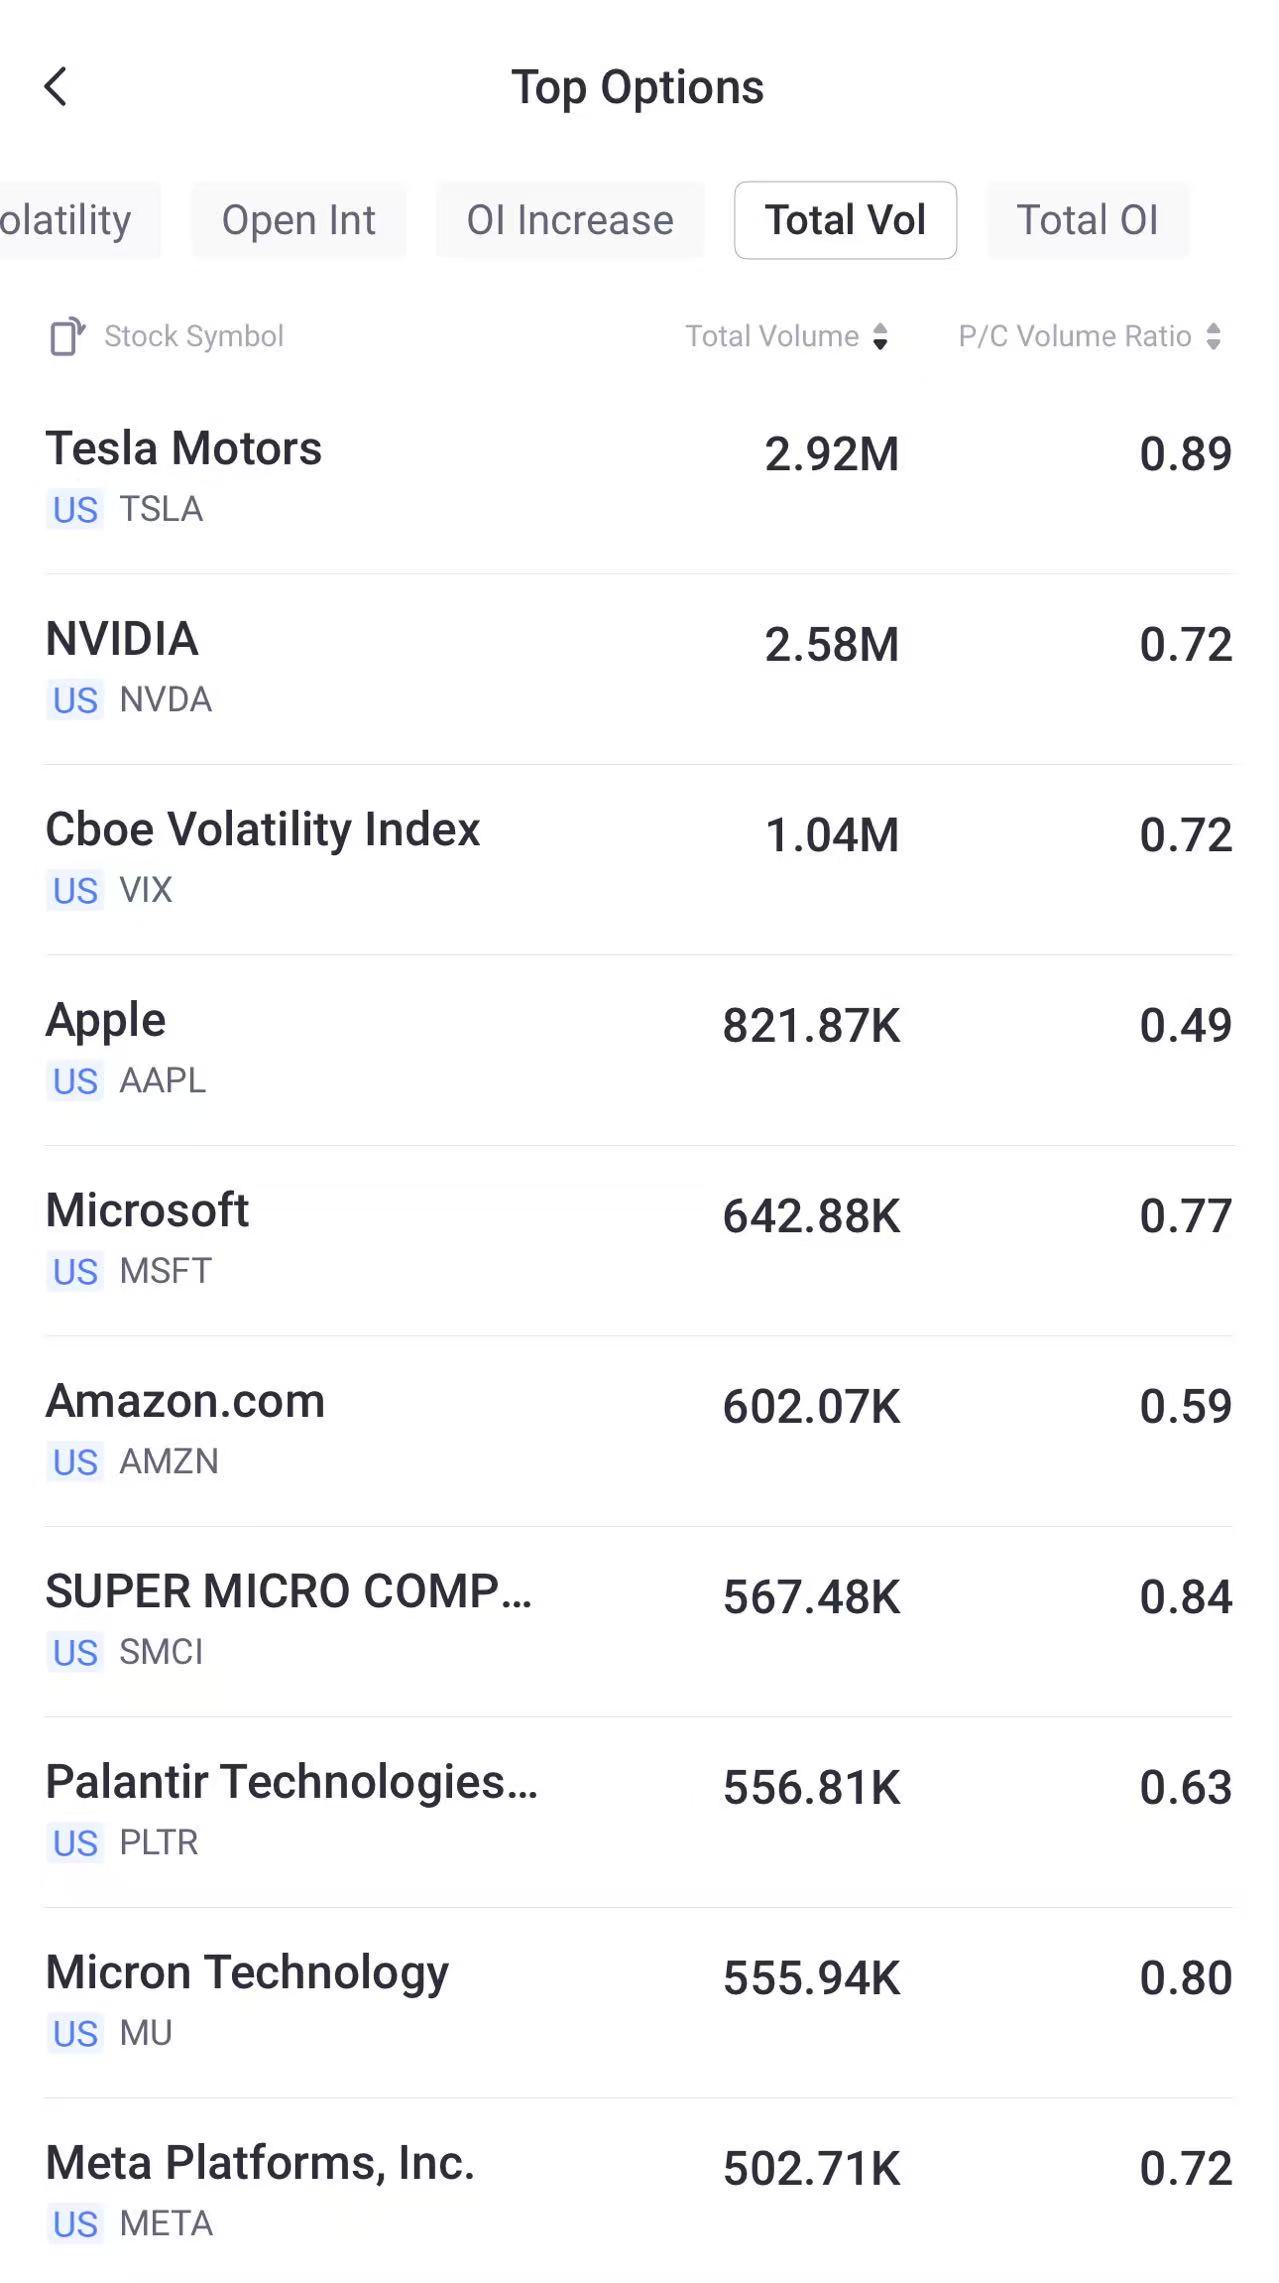
Task: Open the Tesla Motors row
Action: point(638,477)
